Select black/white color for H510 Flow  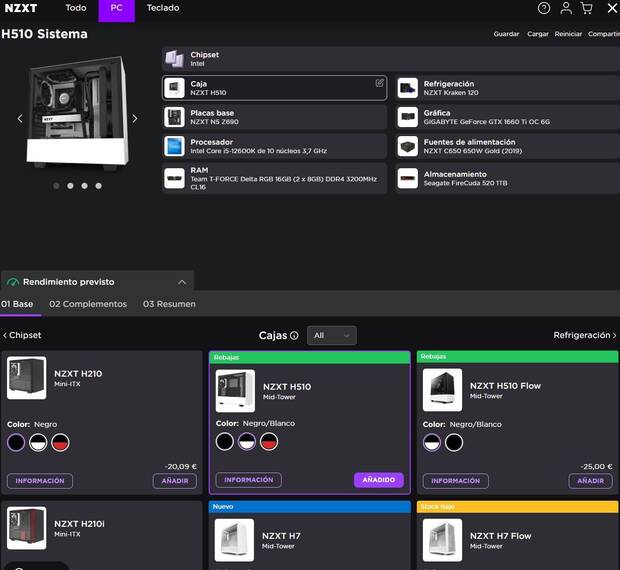(432, 442)
